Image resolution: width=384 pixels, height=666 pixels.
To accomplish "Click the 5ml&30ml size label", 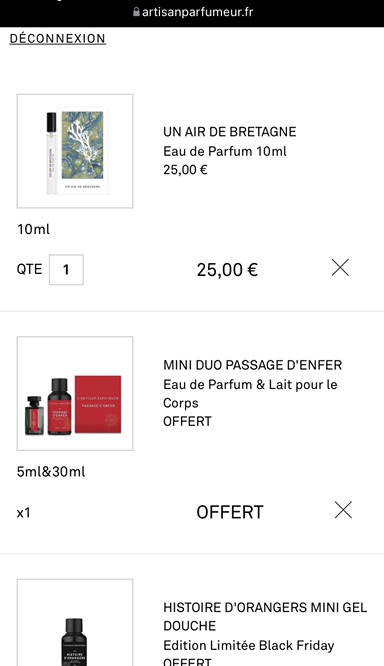I will (51, 472).
